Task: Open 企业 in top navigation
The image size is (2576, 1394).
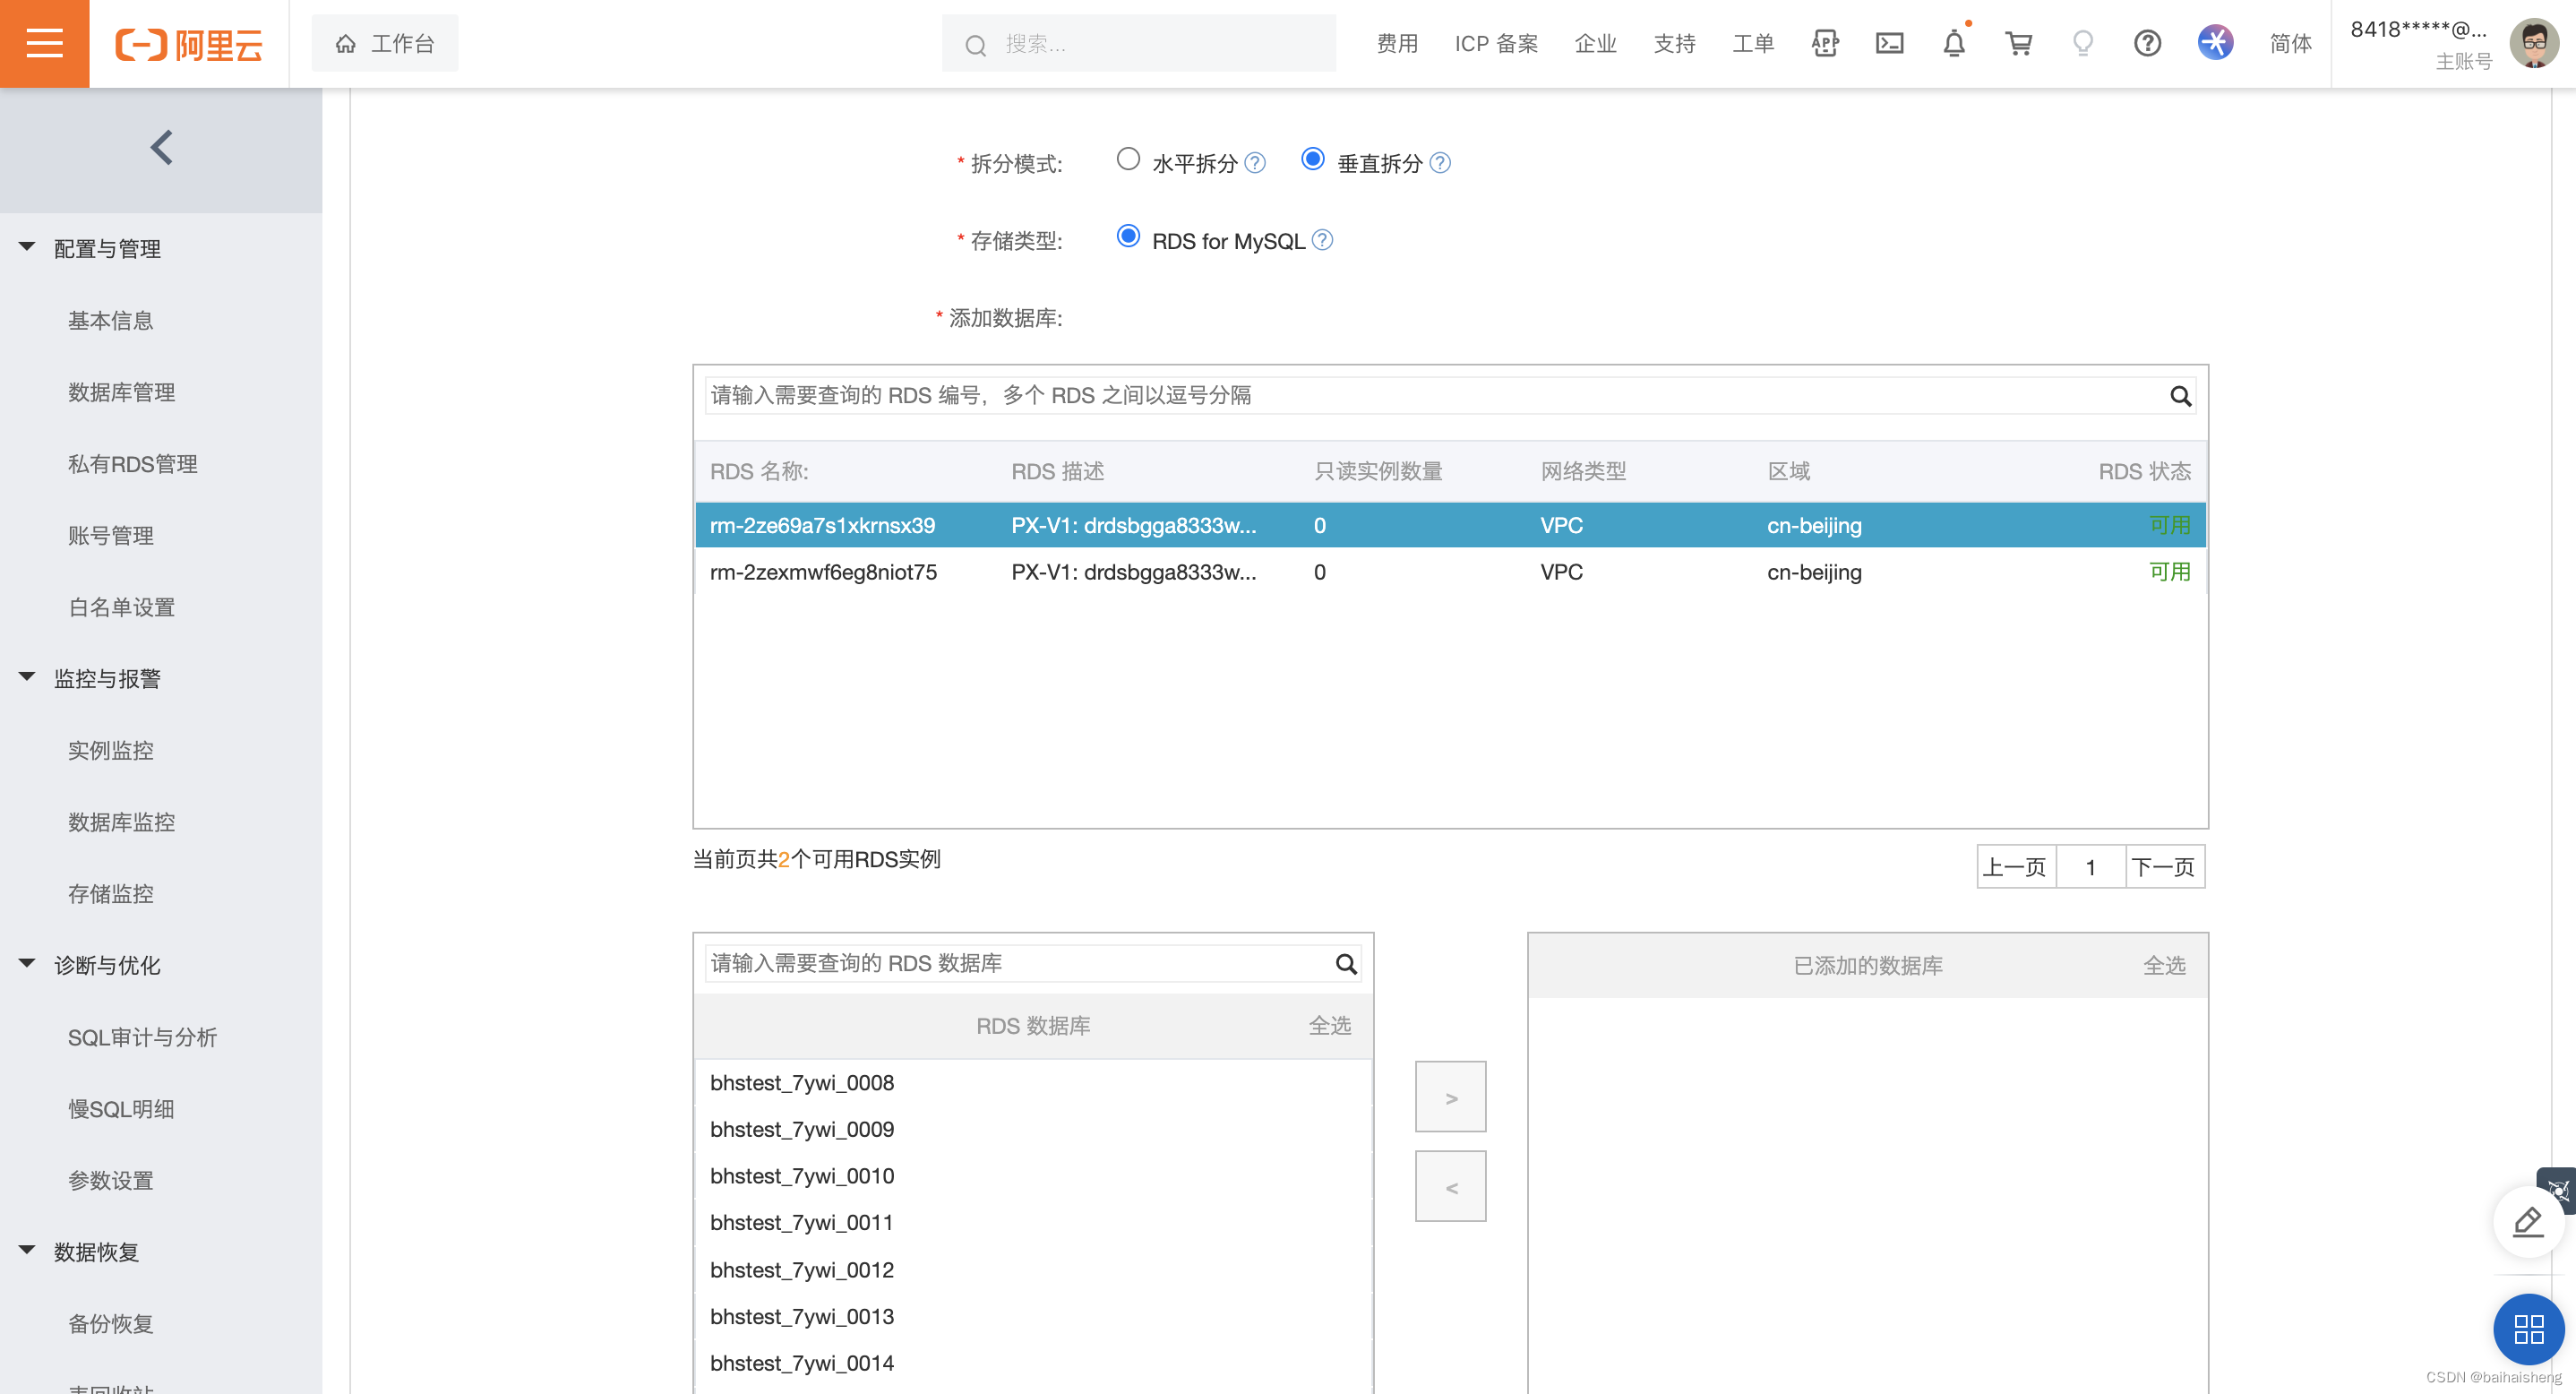Action: (1595, 43)
